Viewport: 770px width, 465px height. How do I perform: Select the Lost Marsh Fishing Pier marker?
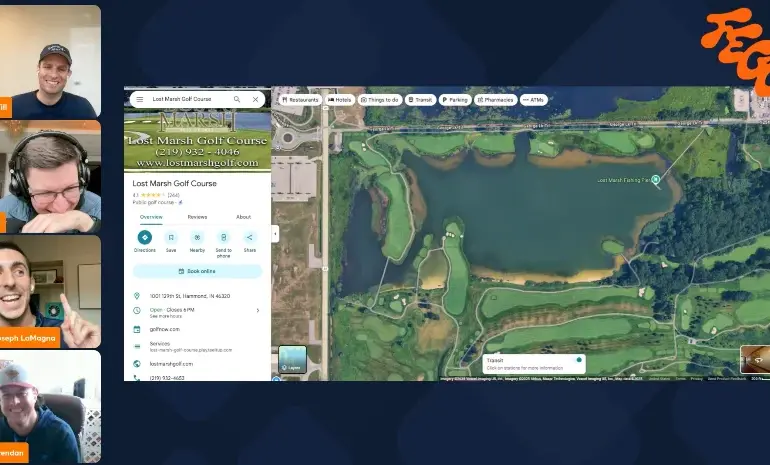[656, 181]
